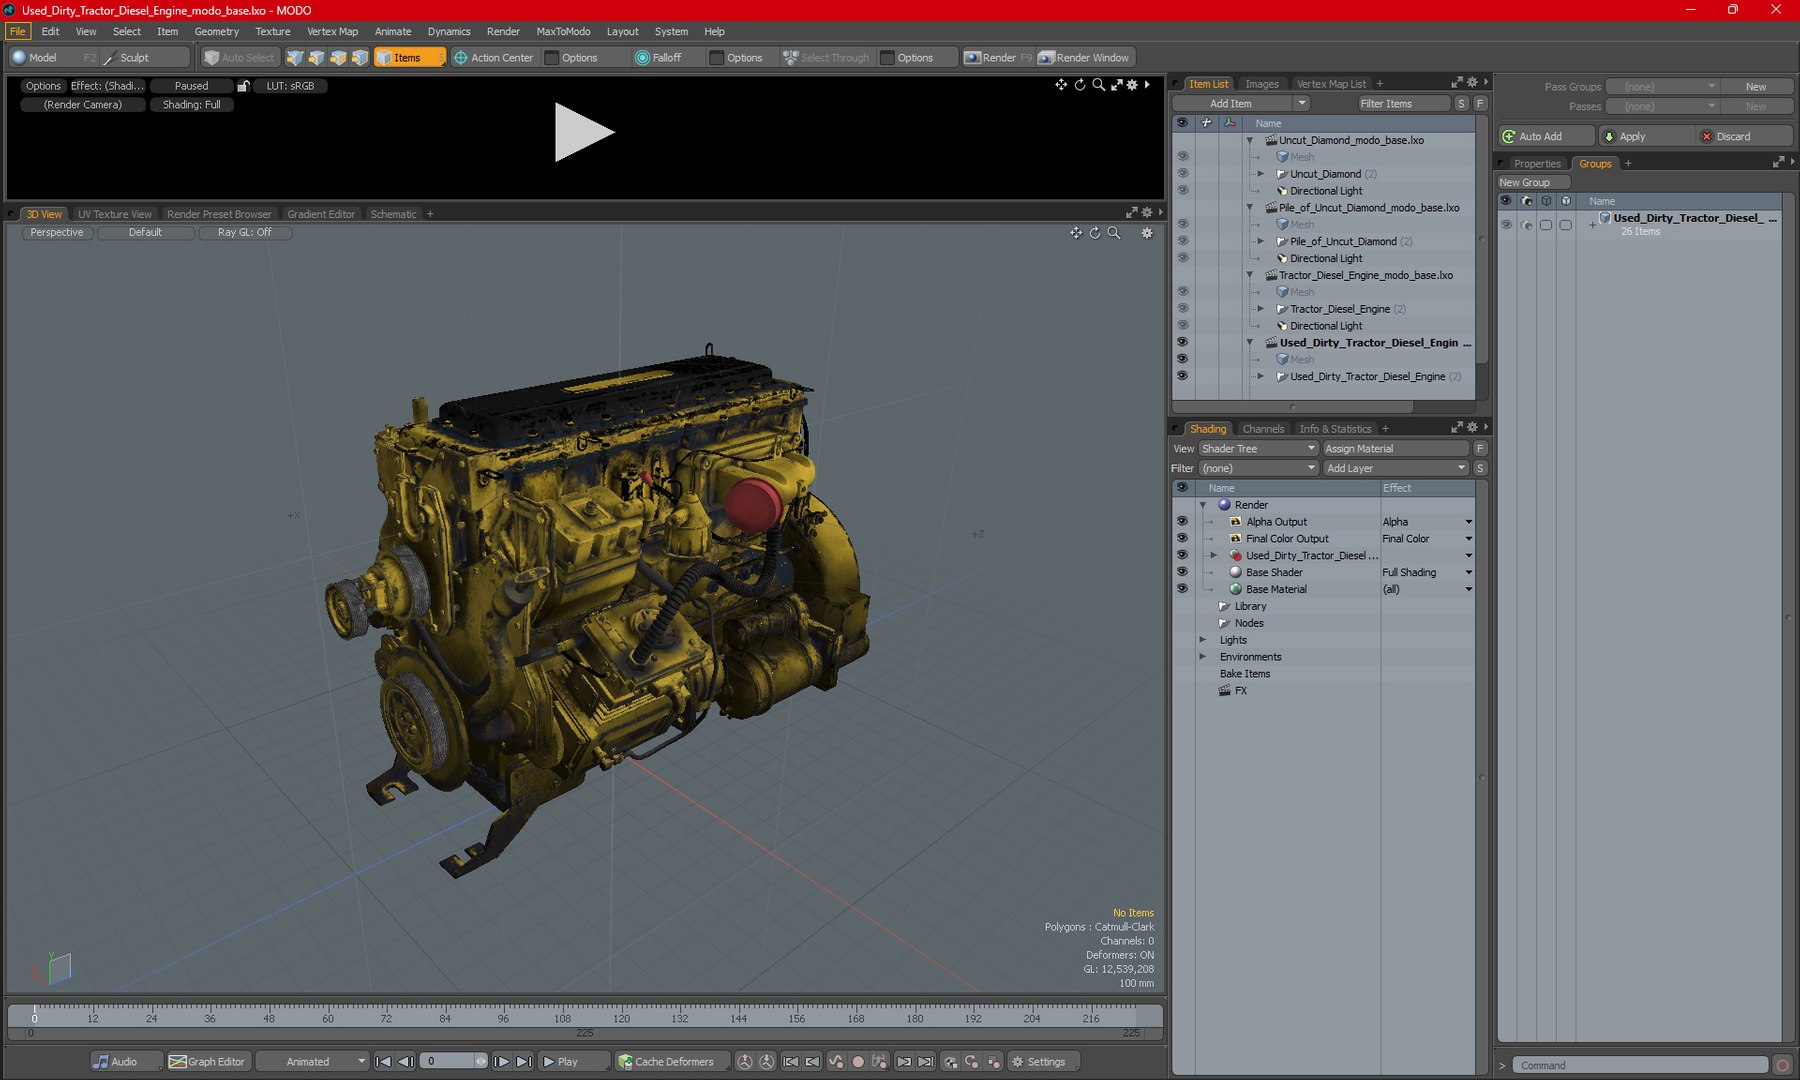The height and width of the screenshot is (1080, 1800).
Task: Switch to the UV Texture View tab
Action: [114, 214]
